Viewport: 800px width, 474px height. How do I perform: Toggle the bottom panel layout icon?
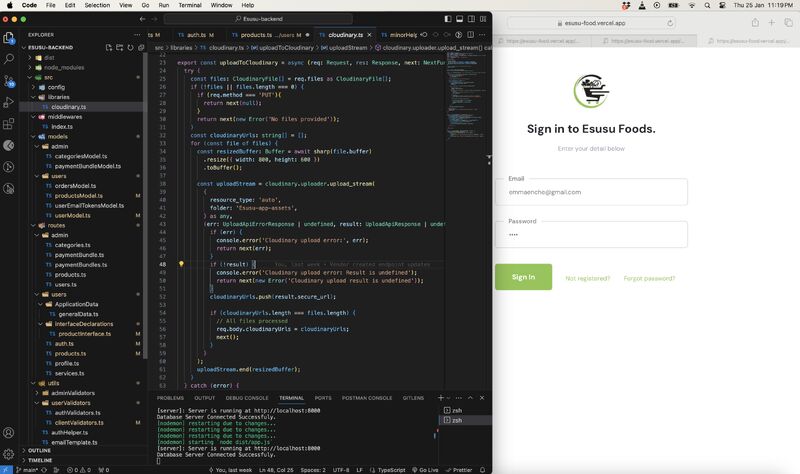[460, 19]
